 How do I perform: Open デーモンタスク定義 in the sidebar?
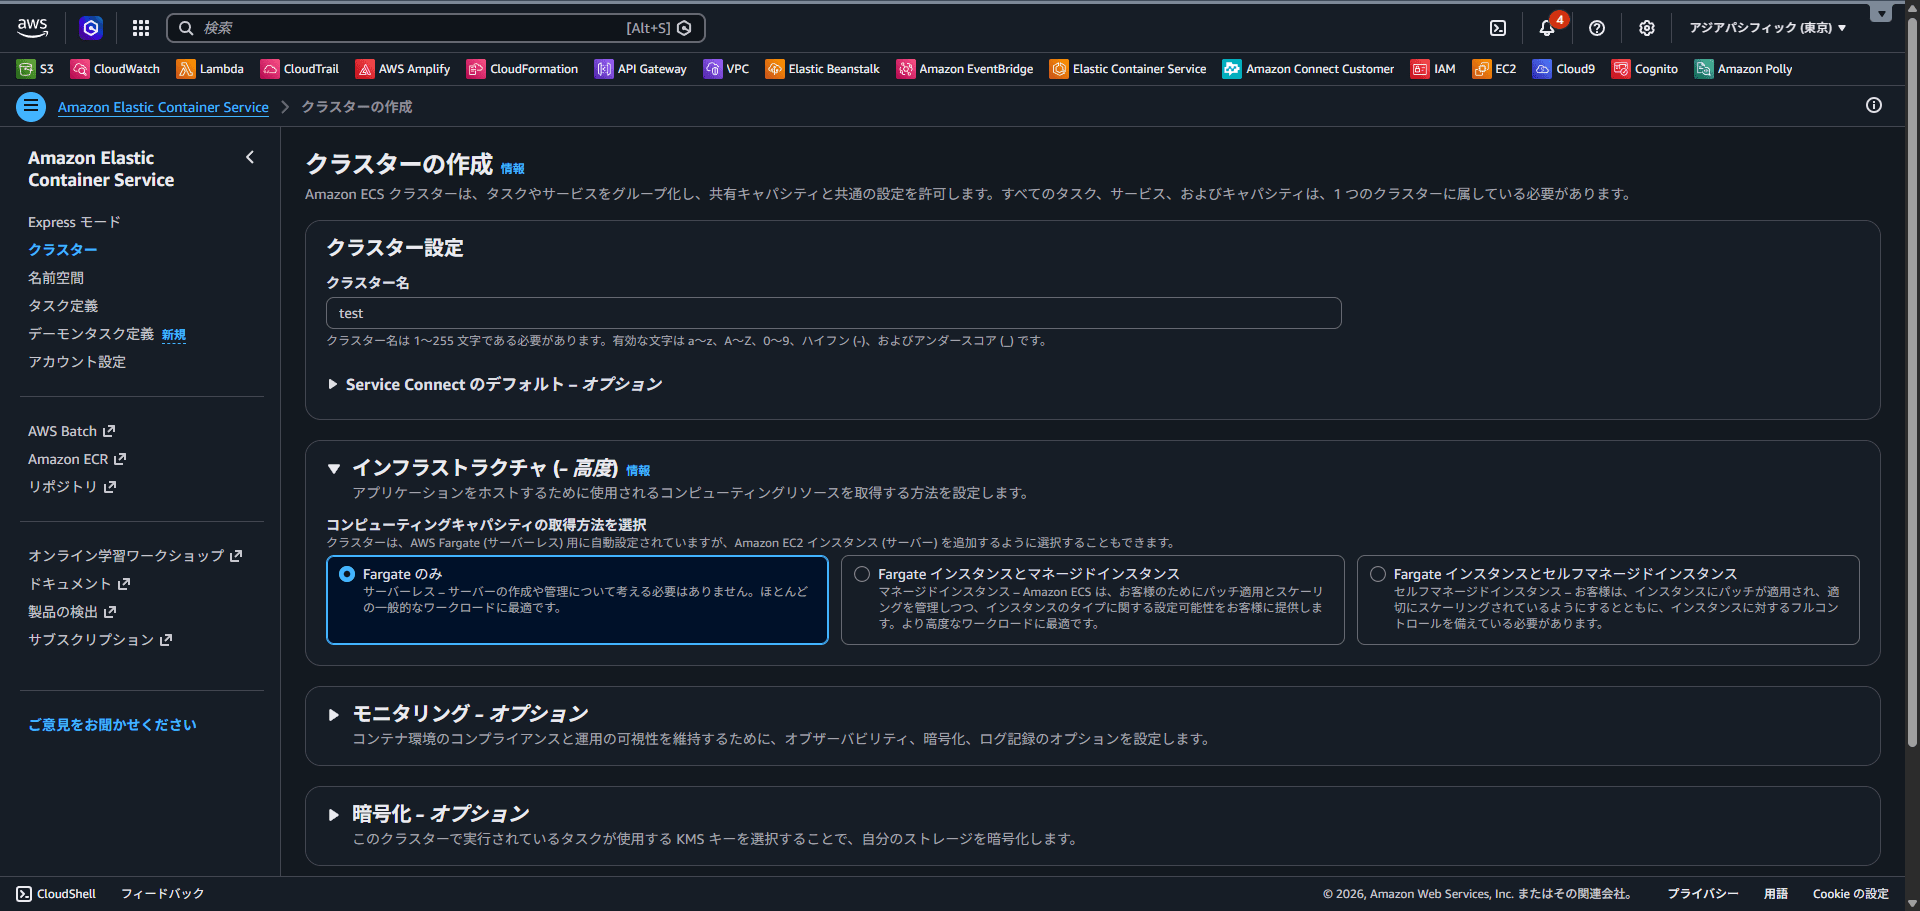(x=91, y=334)
